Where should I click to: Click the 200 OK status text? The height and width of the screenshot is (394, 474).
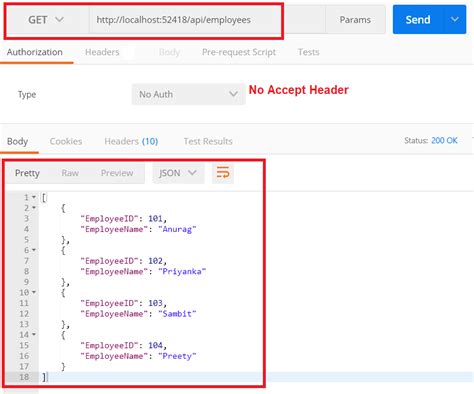click(x=444, y=141)
